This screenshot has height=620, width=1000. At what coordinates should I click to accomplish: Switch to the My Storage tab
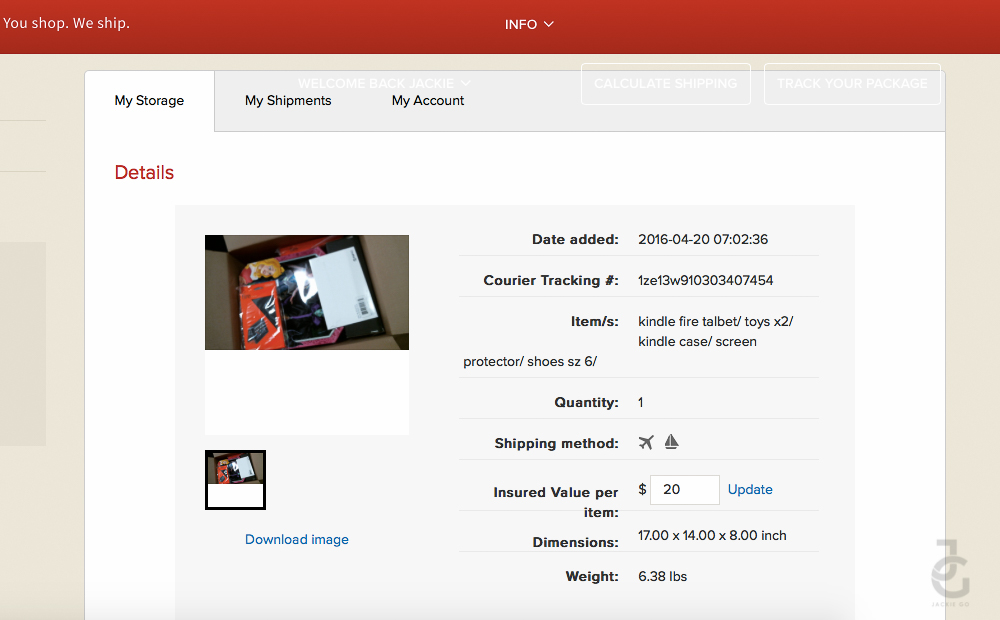(x=149, y=101)
